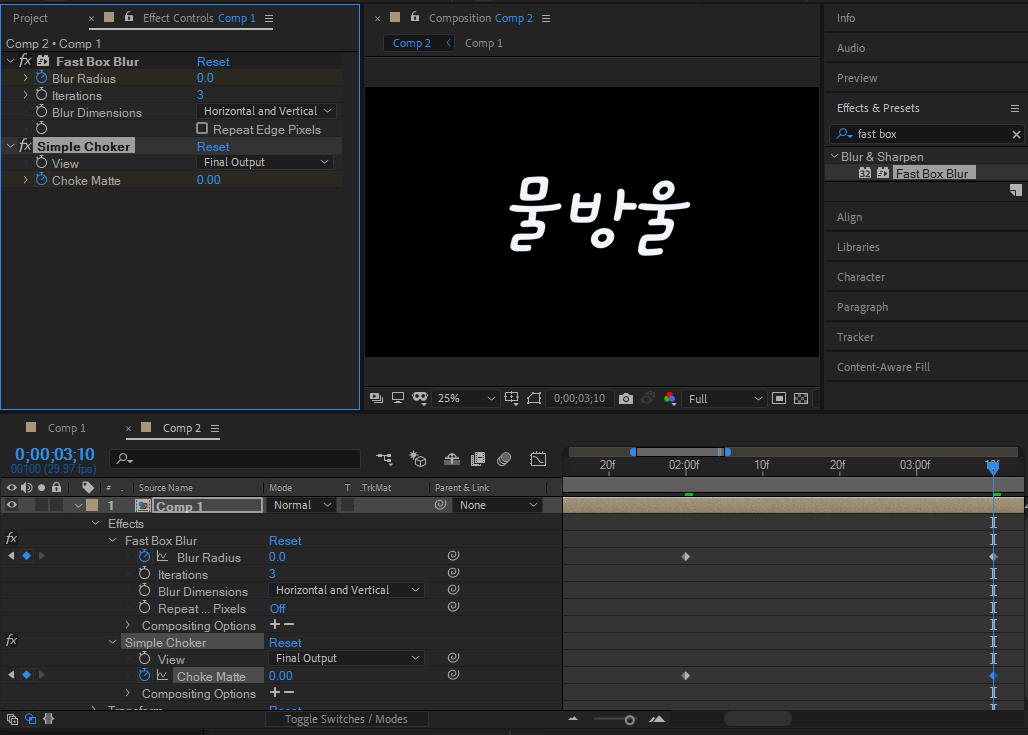1028x735 pixels.
Task: Toggle Repeat Pixels Off value in timeline
Action: coord(277,608)
